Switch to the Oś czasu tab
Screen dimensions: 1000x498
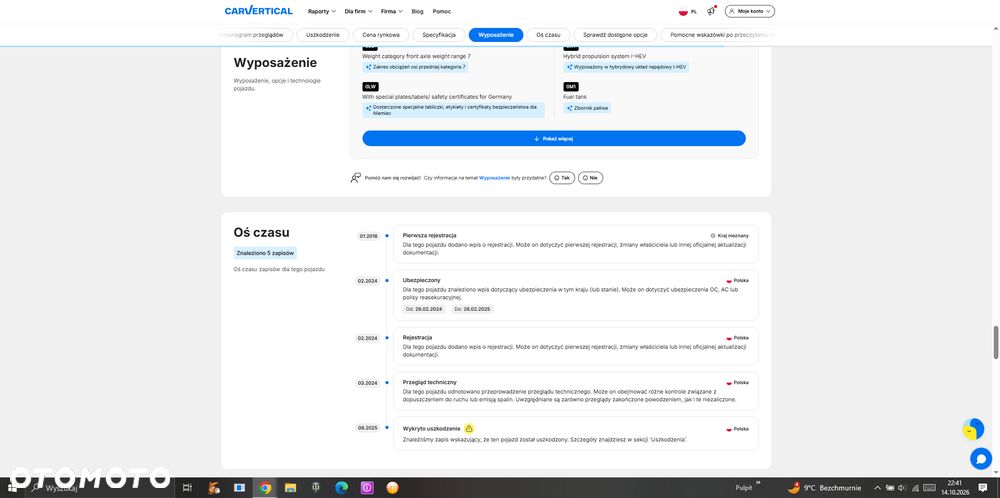pos(548,35)
